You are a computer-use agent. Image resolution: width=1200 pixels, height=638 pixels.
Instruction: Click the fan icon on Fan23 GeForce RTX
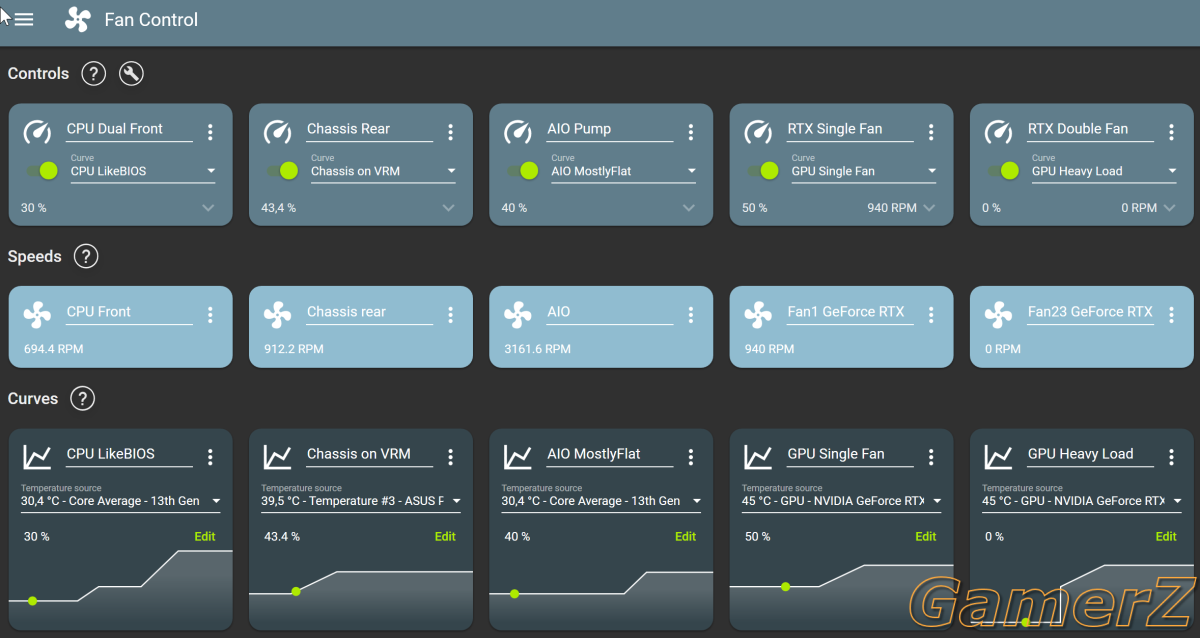point(998,315)
